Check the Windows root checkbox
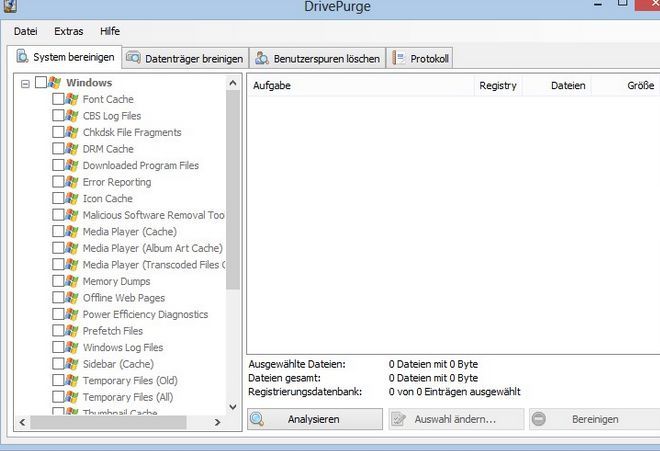This screenshot has height=451, width=660. pyautogui.click(x=41, y=82)
